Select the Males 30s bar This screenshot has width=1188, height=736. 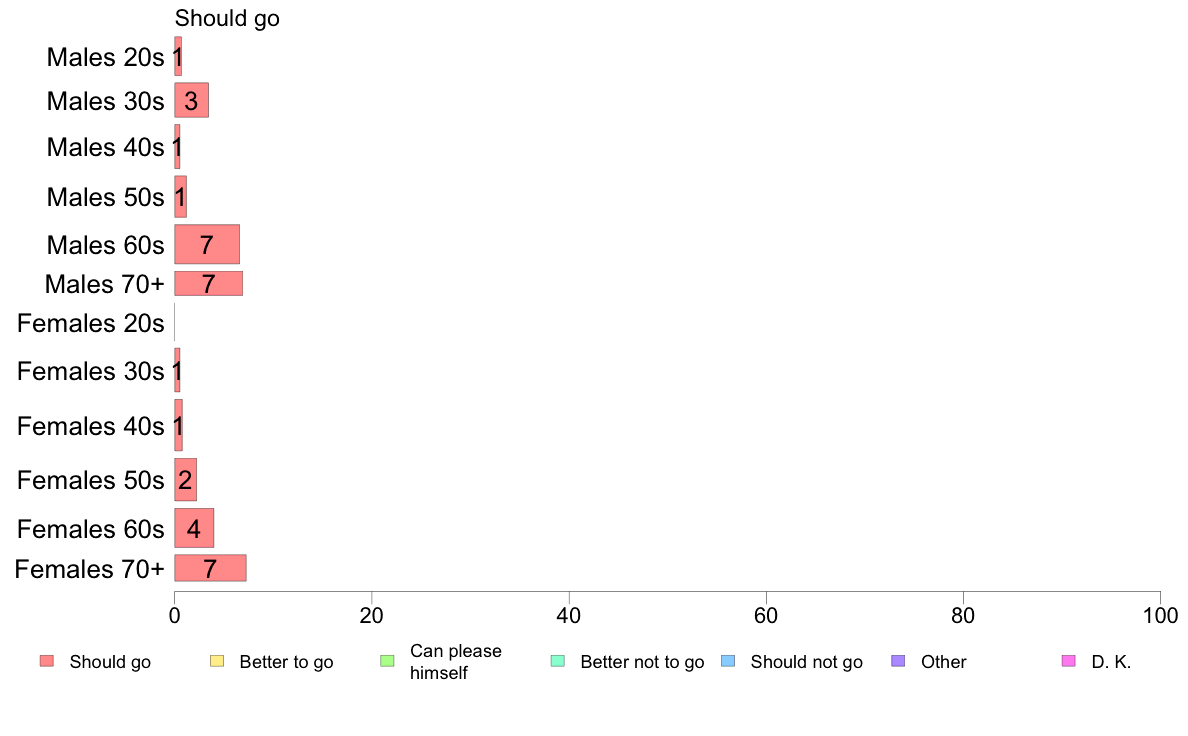191,100
